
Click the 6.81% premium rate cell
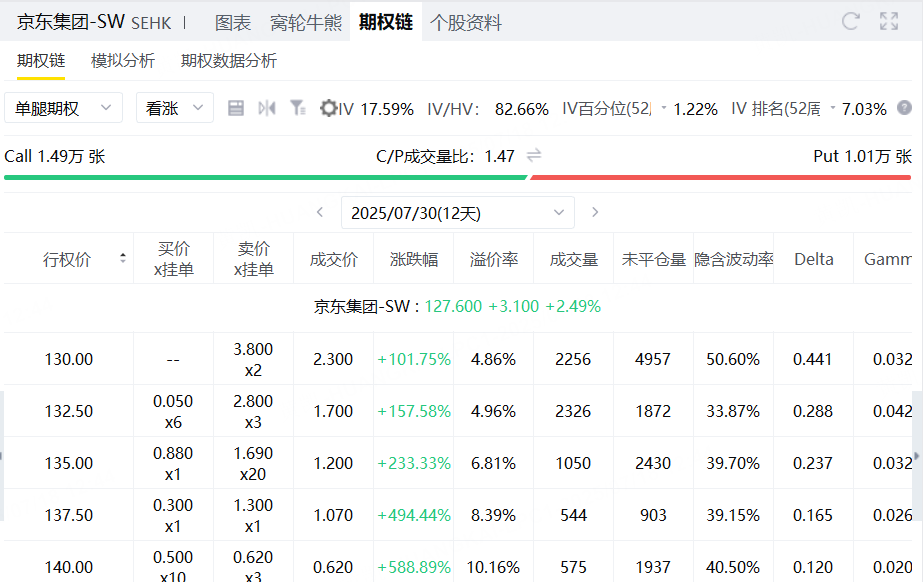pyautogui.click(x=494, y=463)
